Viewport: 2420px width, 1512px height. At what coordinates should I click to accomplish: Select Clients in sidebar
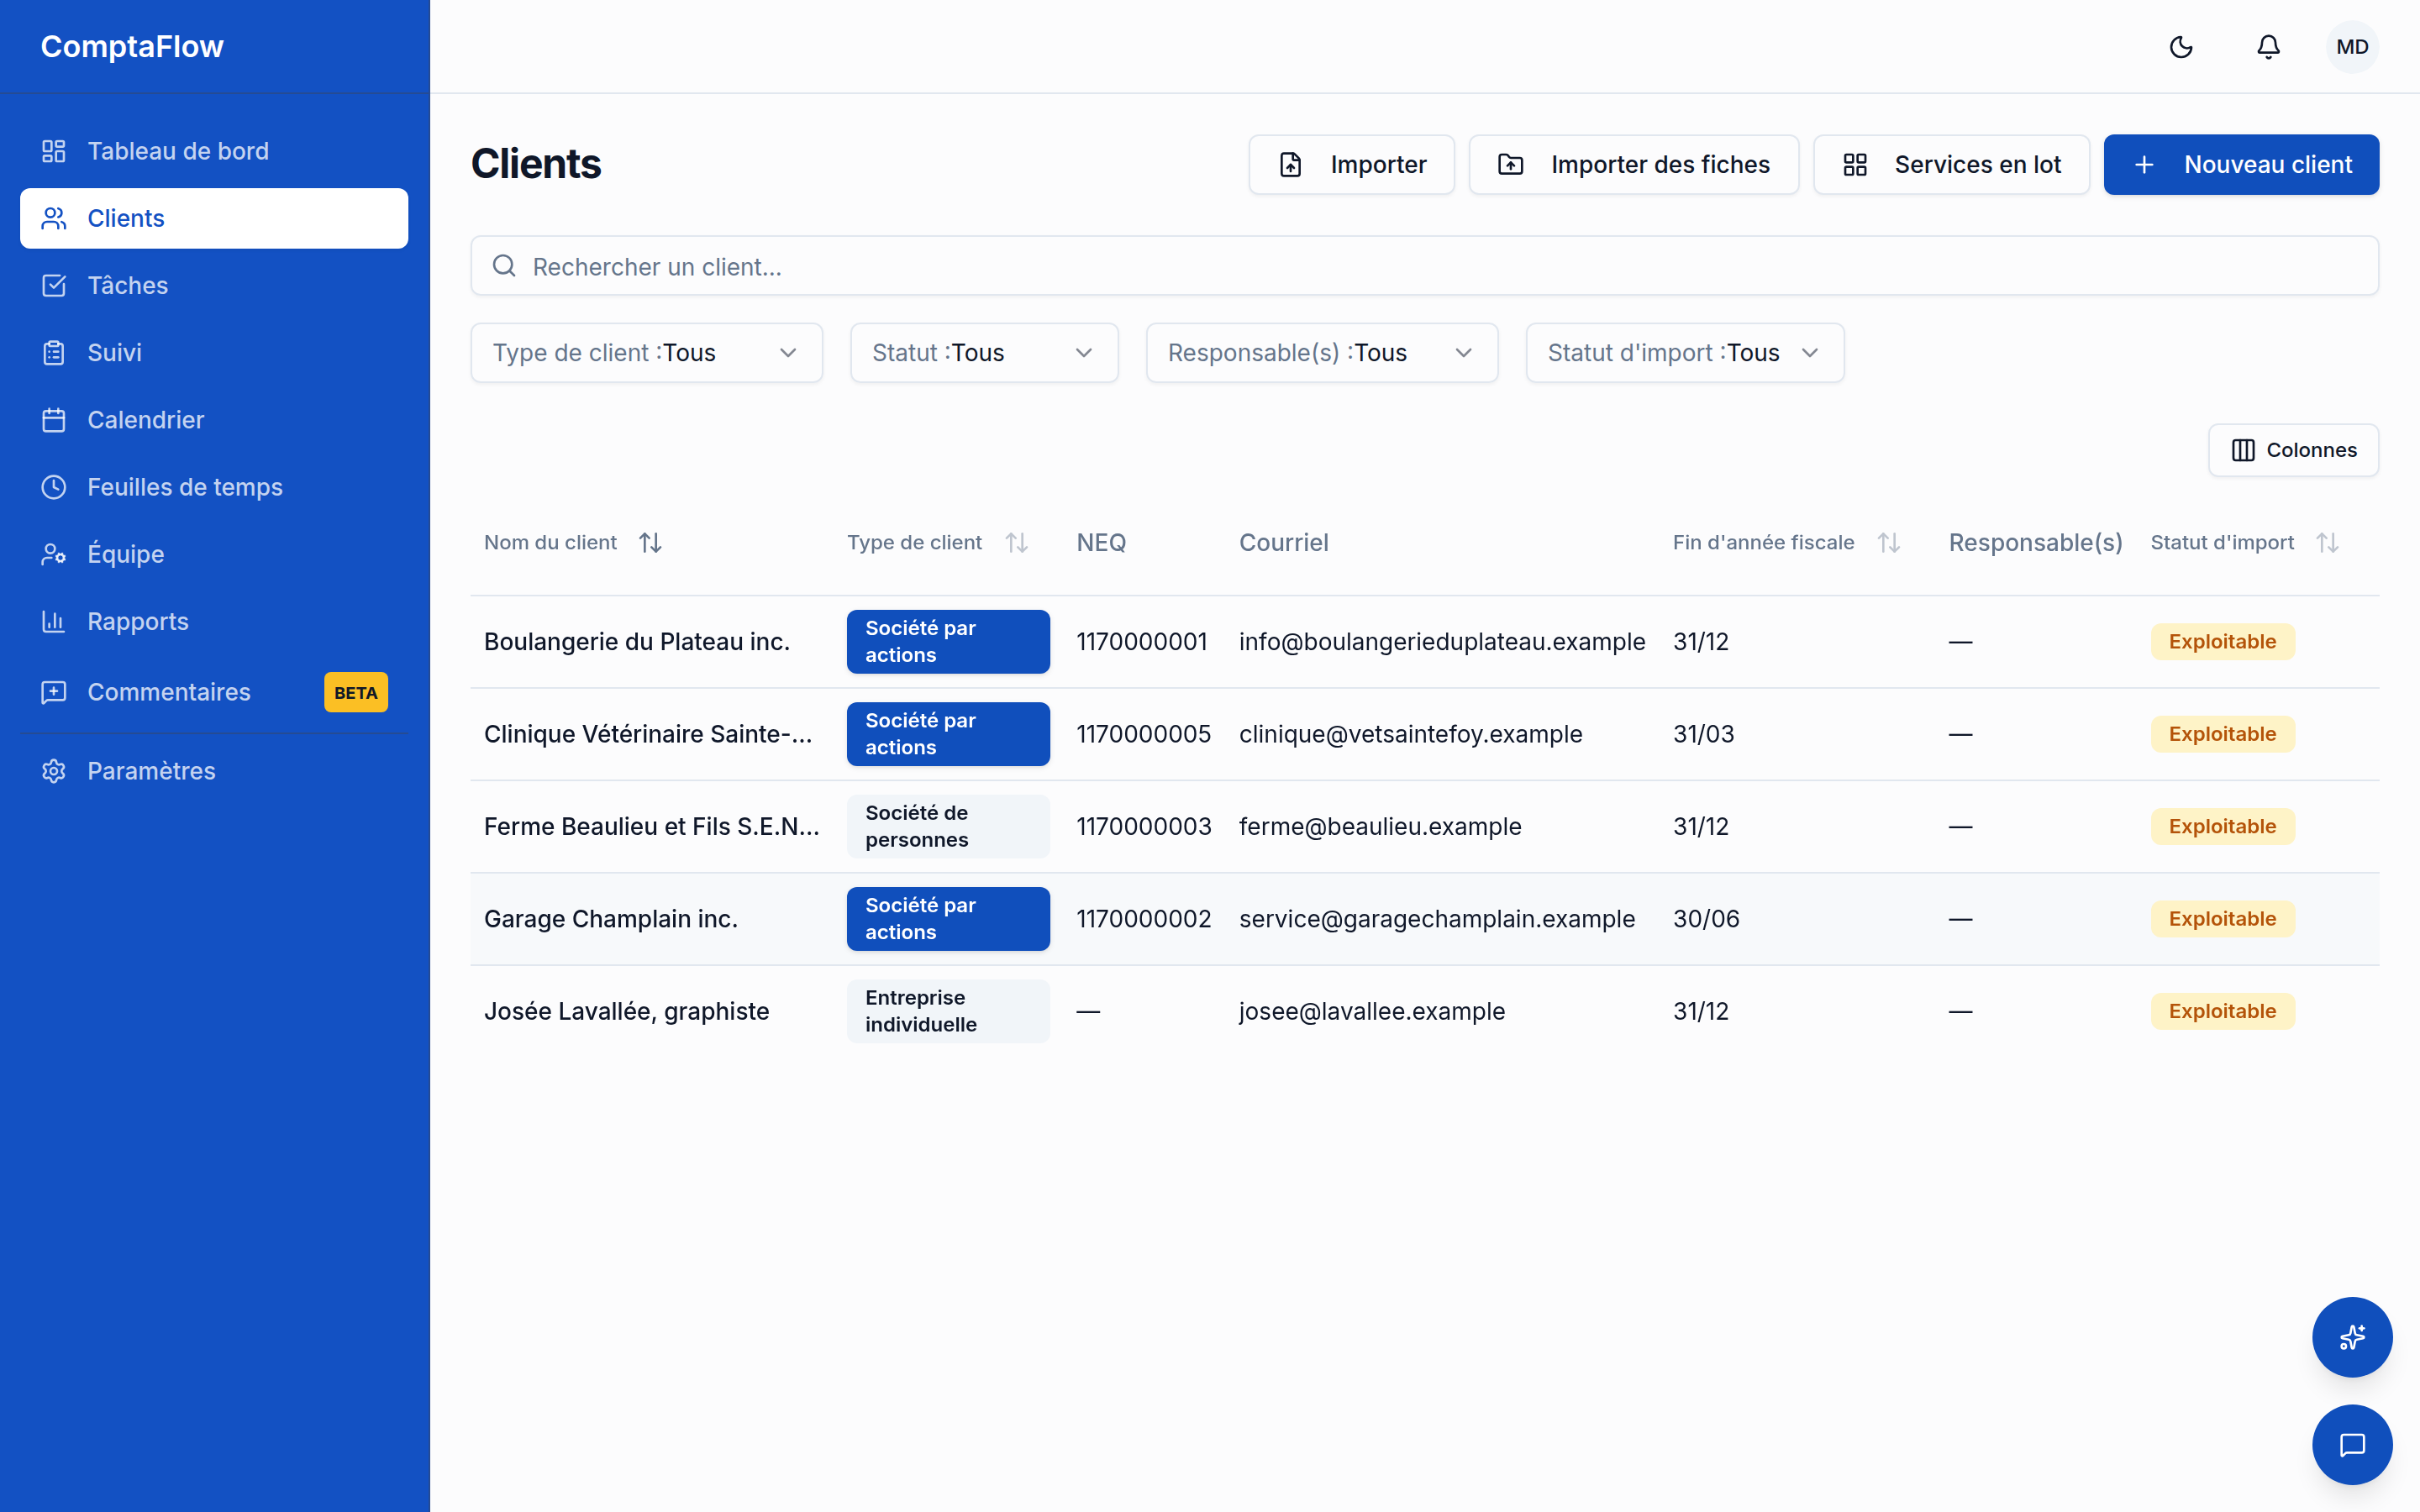tap(214, 218)
